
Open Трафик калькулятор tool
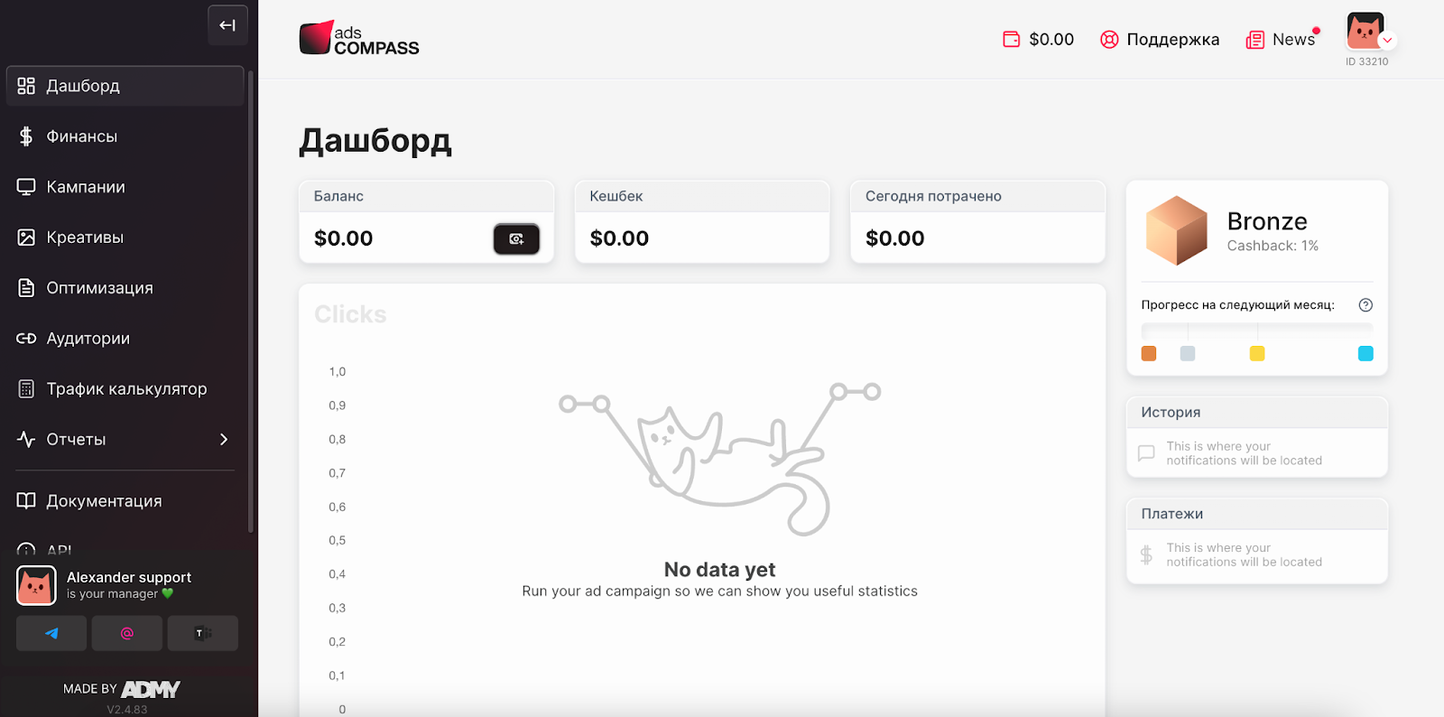pyautogui.click(x=126, y=389)
